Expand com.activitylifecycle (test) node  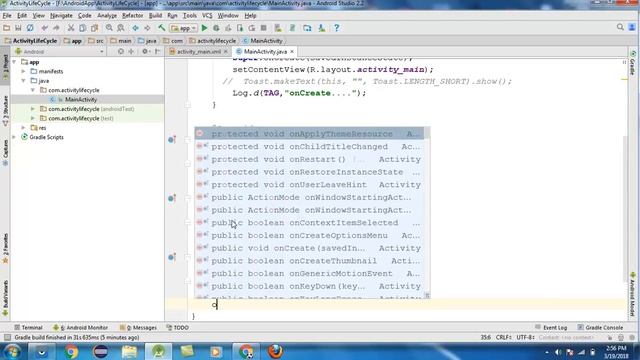[x=33, y=118]
